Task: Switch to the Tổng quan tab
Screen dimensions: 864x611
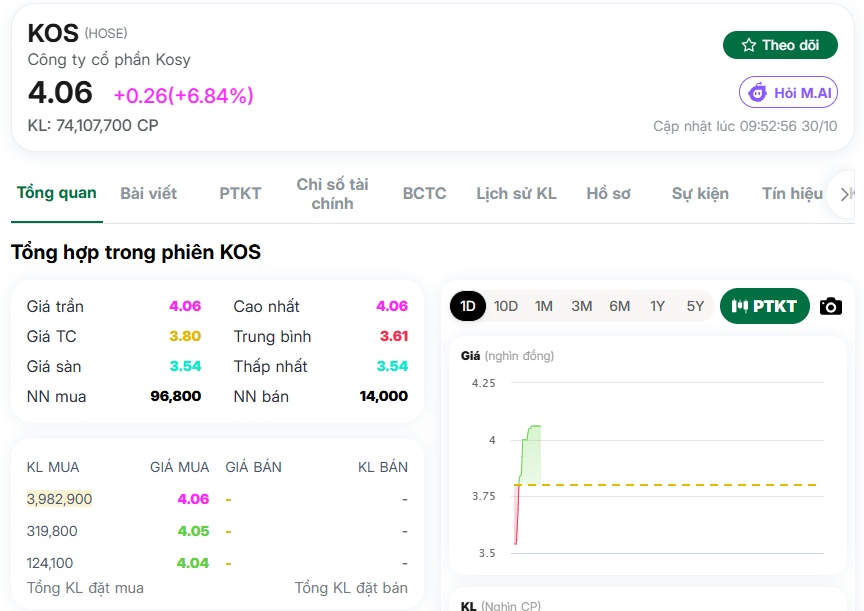Action: [x=56, y=193]
